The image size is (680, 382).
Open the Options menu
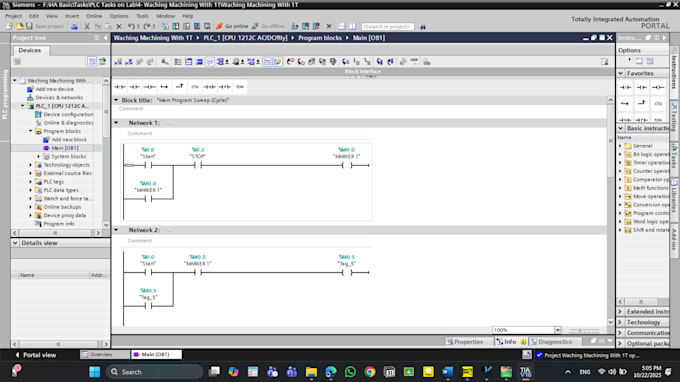point(119,16)
